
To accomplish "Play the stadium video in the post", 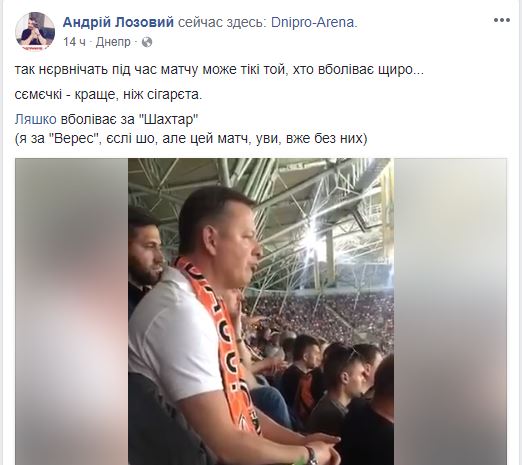I will (x=261, y=311).
